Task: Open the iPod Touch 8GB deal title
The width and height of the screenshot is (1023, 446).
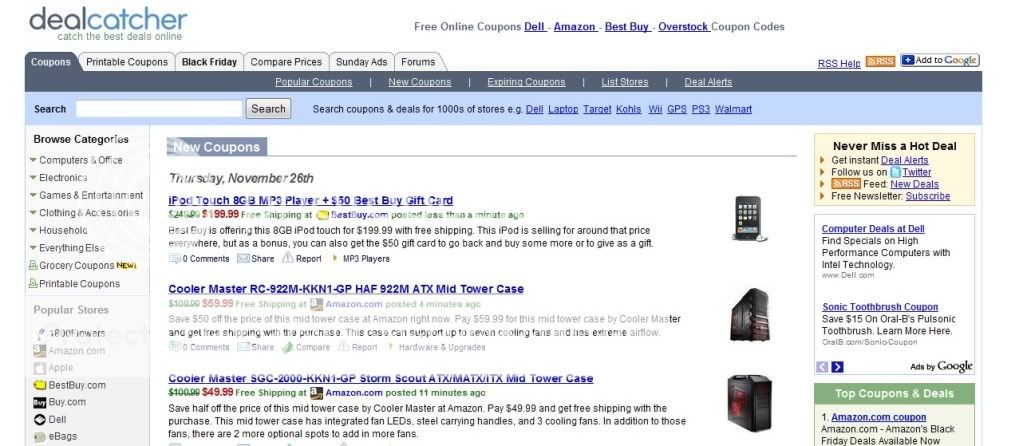Action: point(311,200)
